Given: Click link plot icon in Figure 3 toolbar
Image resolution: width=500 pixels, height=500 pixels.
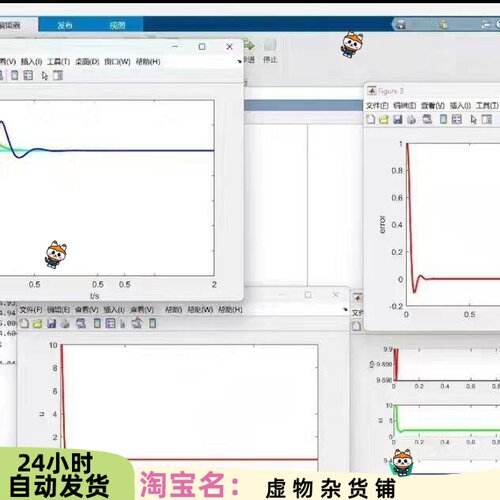Looking at the screenshot, I should pyautogui.click(x=427, y=119).
